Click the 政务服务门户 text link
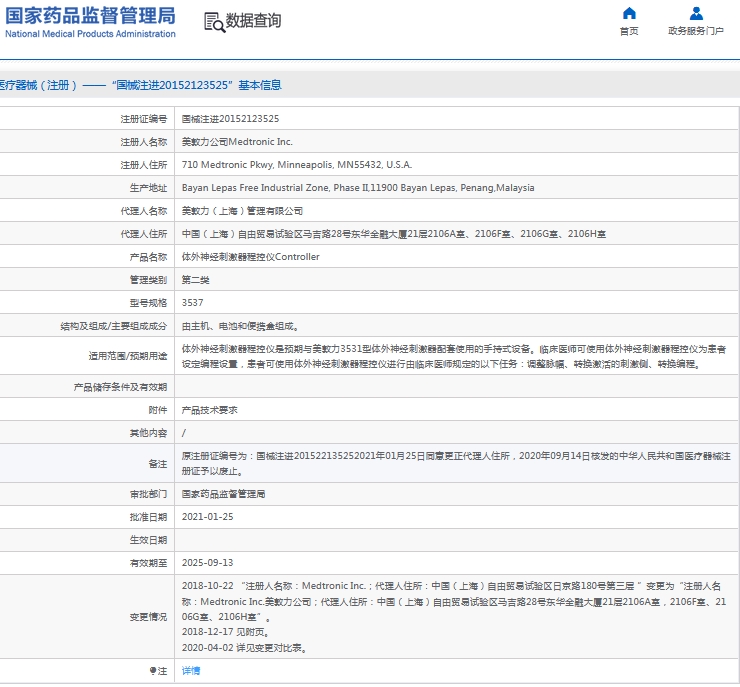This screenshot has height=687, width=740. click(x=696, y=31)
